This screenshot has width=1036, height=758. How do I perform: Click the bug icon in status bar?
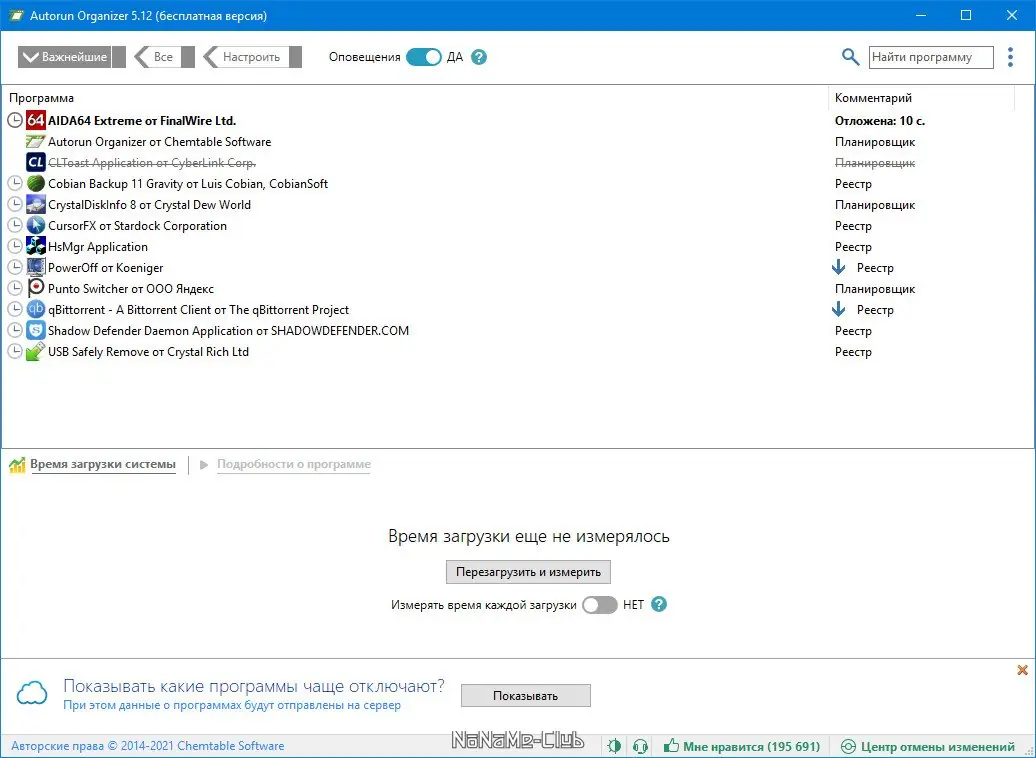(614, 746)
